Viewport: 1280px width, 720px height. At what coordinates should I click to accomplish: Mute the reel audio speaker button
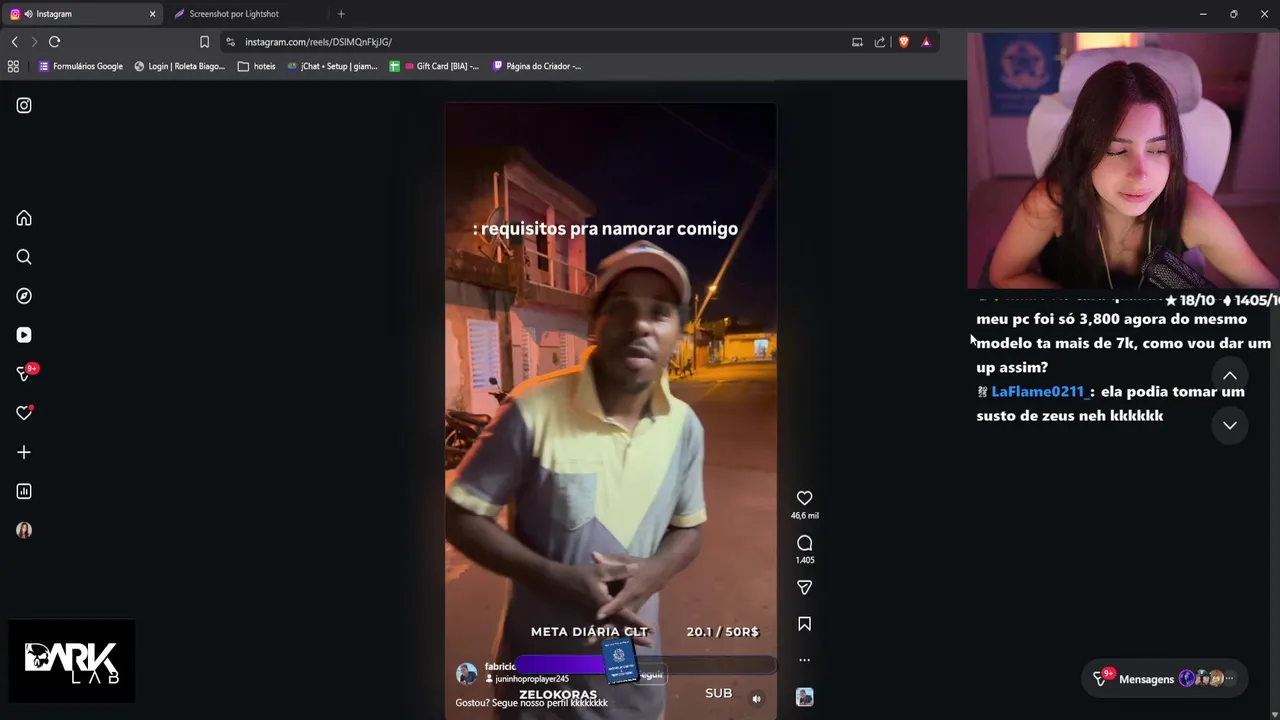pos(757,699)
